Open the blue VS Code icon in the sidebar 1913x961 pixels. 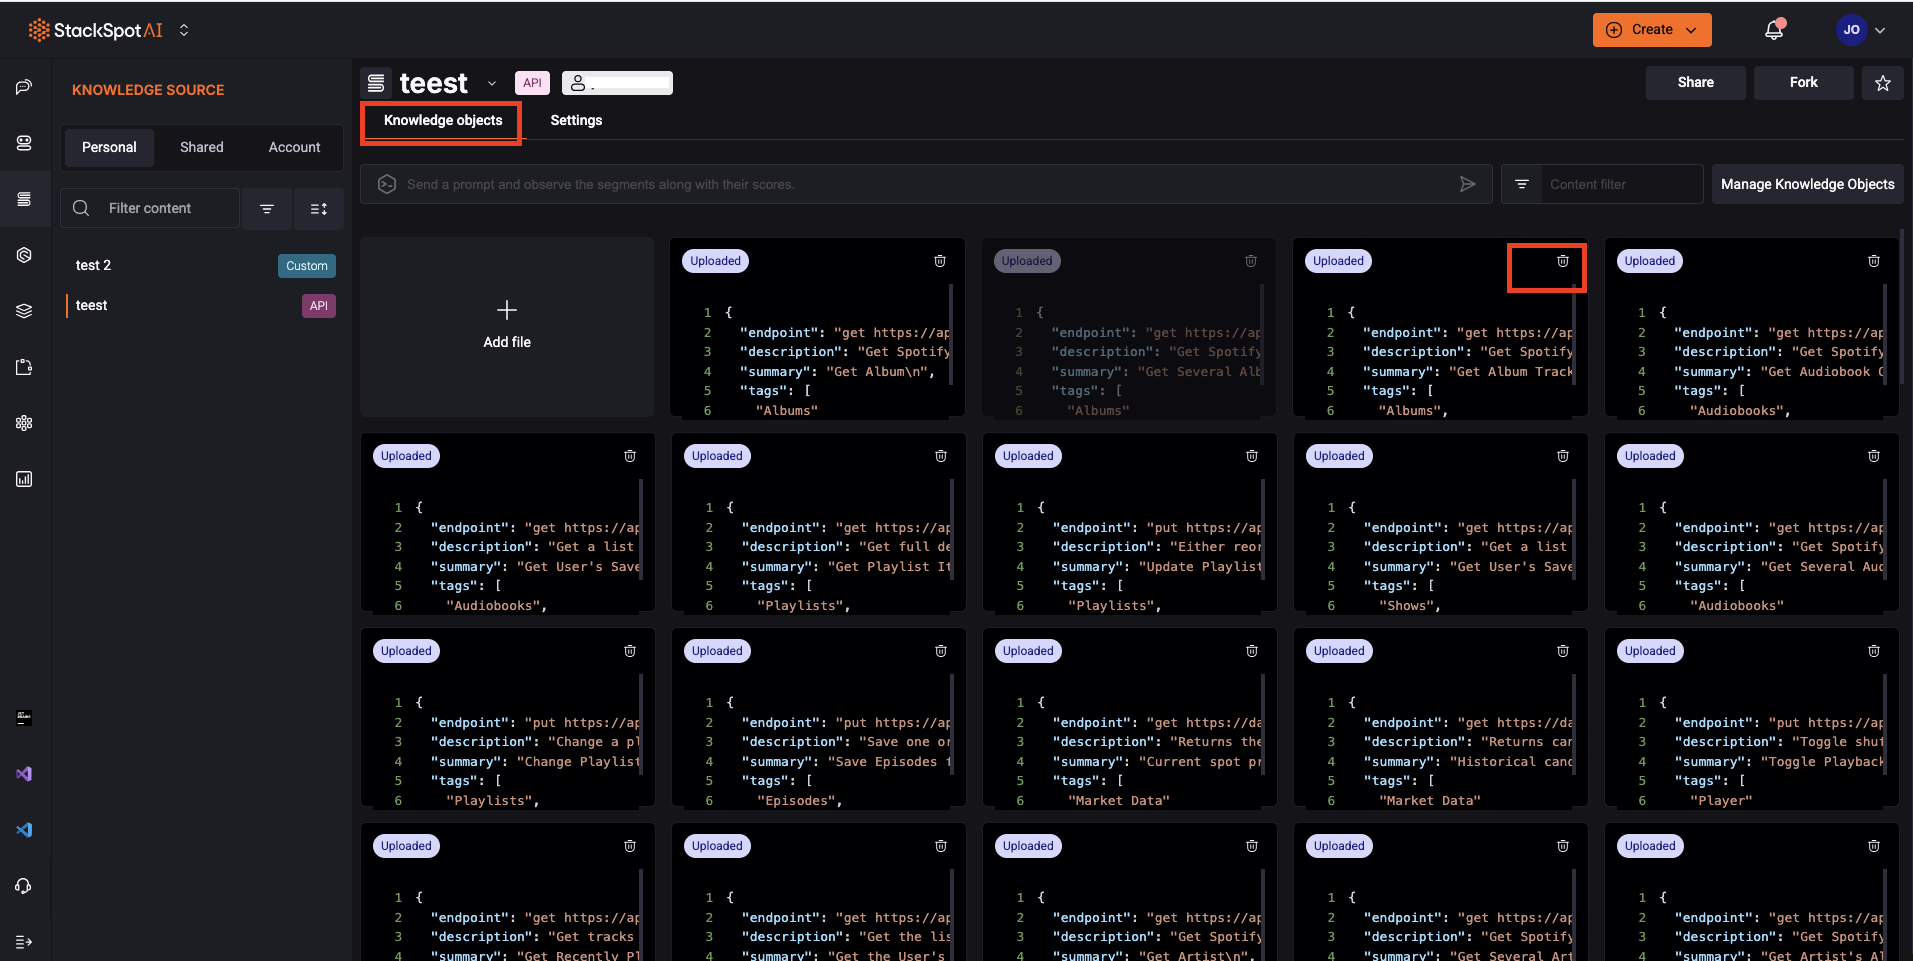pyautogui.click(x=24, y=830)
